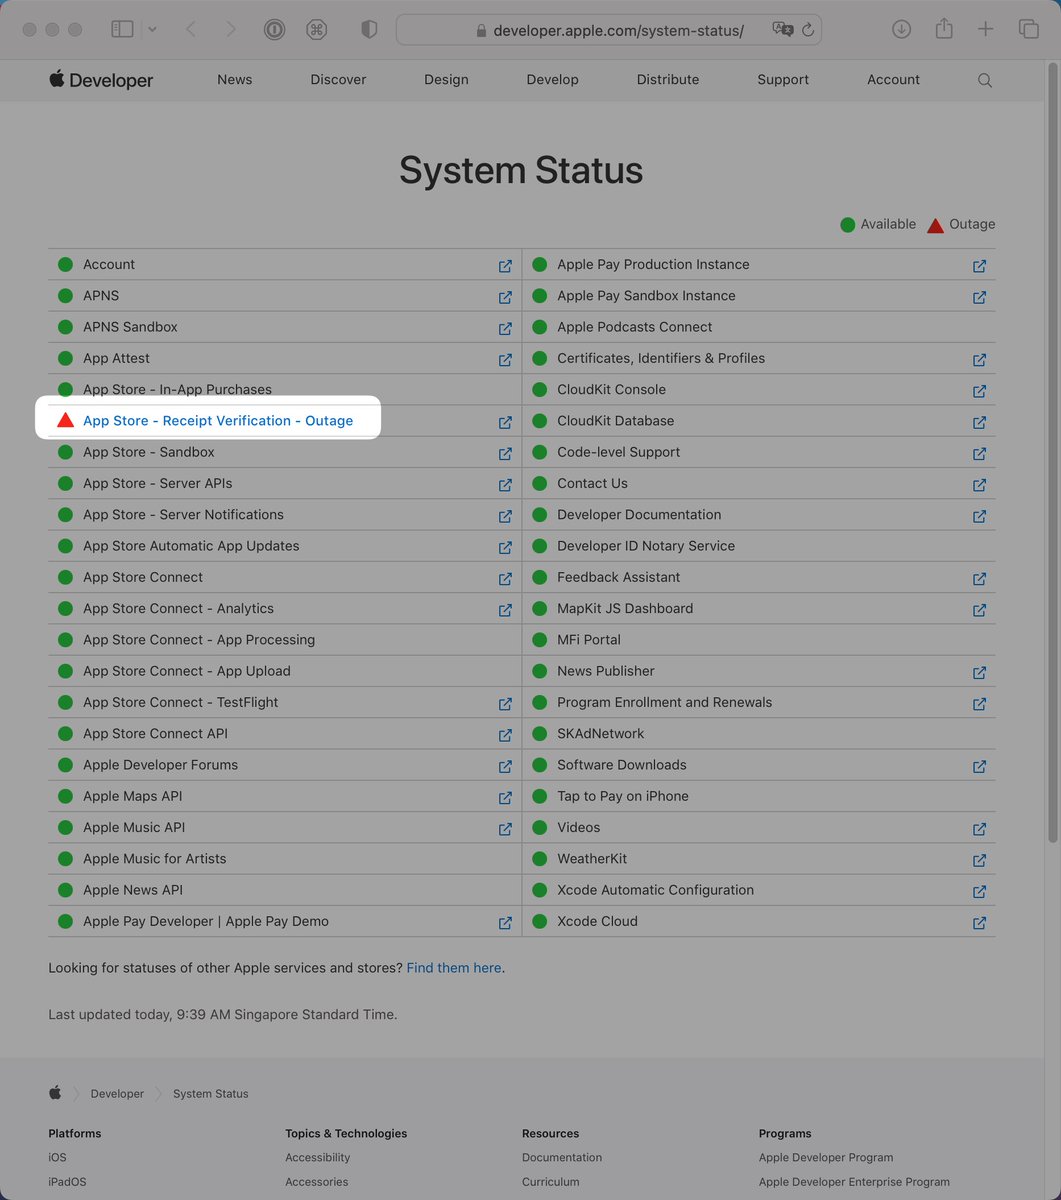Open the Support menu item

coord(783,79)
